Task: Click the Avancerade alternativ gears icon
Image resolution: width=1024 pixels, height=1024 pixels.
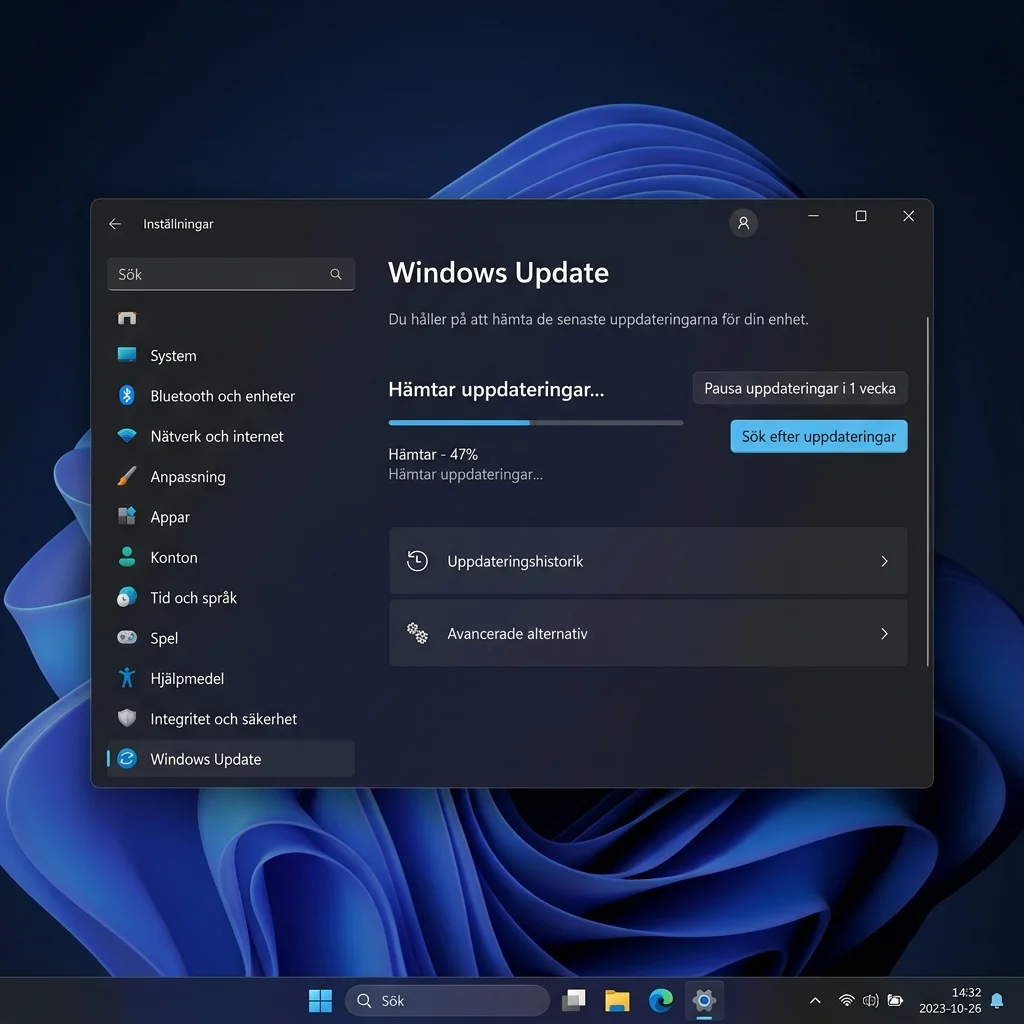Action: [417, 633]
